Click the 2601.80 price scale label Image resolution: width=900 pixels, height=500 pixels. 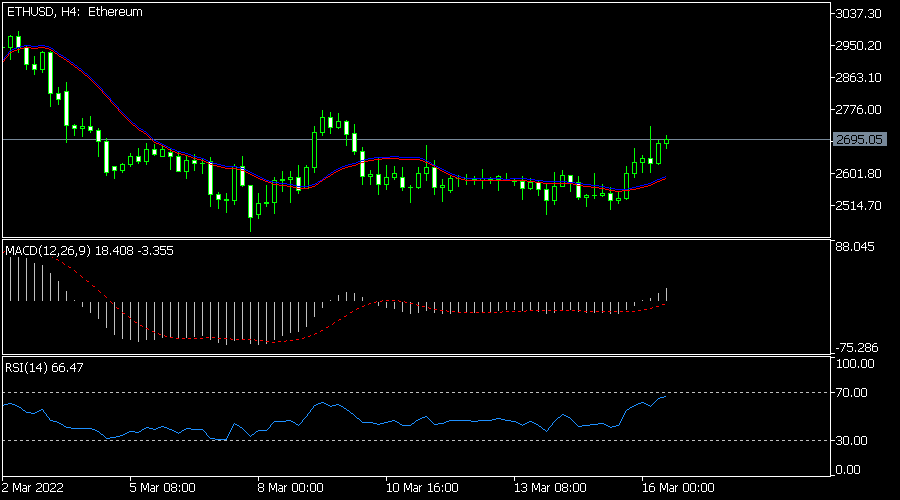click(858, 173)
